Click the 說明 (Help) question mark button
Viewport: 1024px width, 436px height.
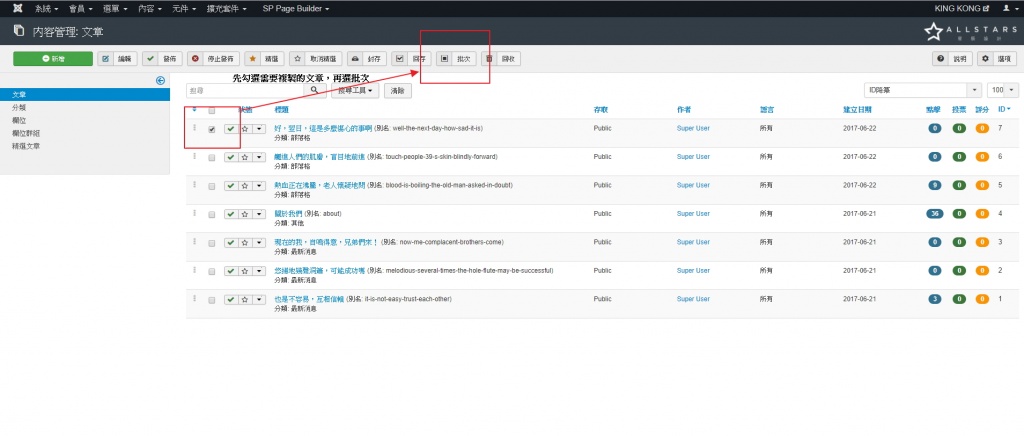coord(953,59)
